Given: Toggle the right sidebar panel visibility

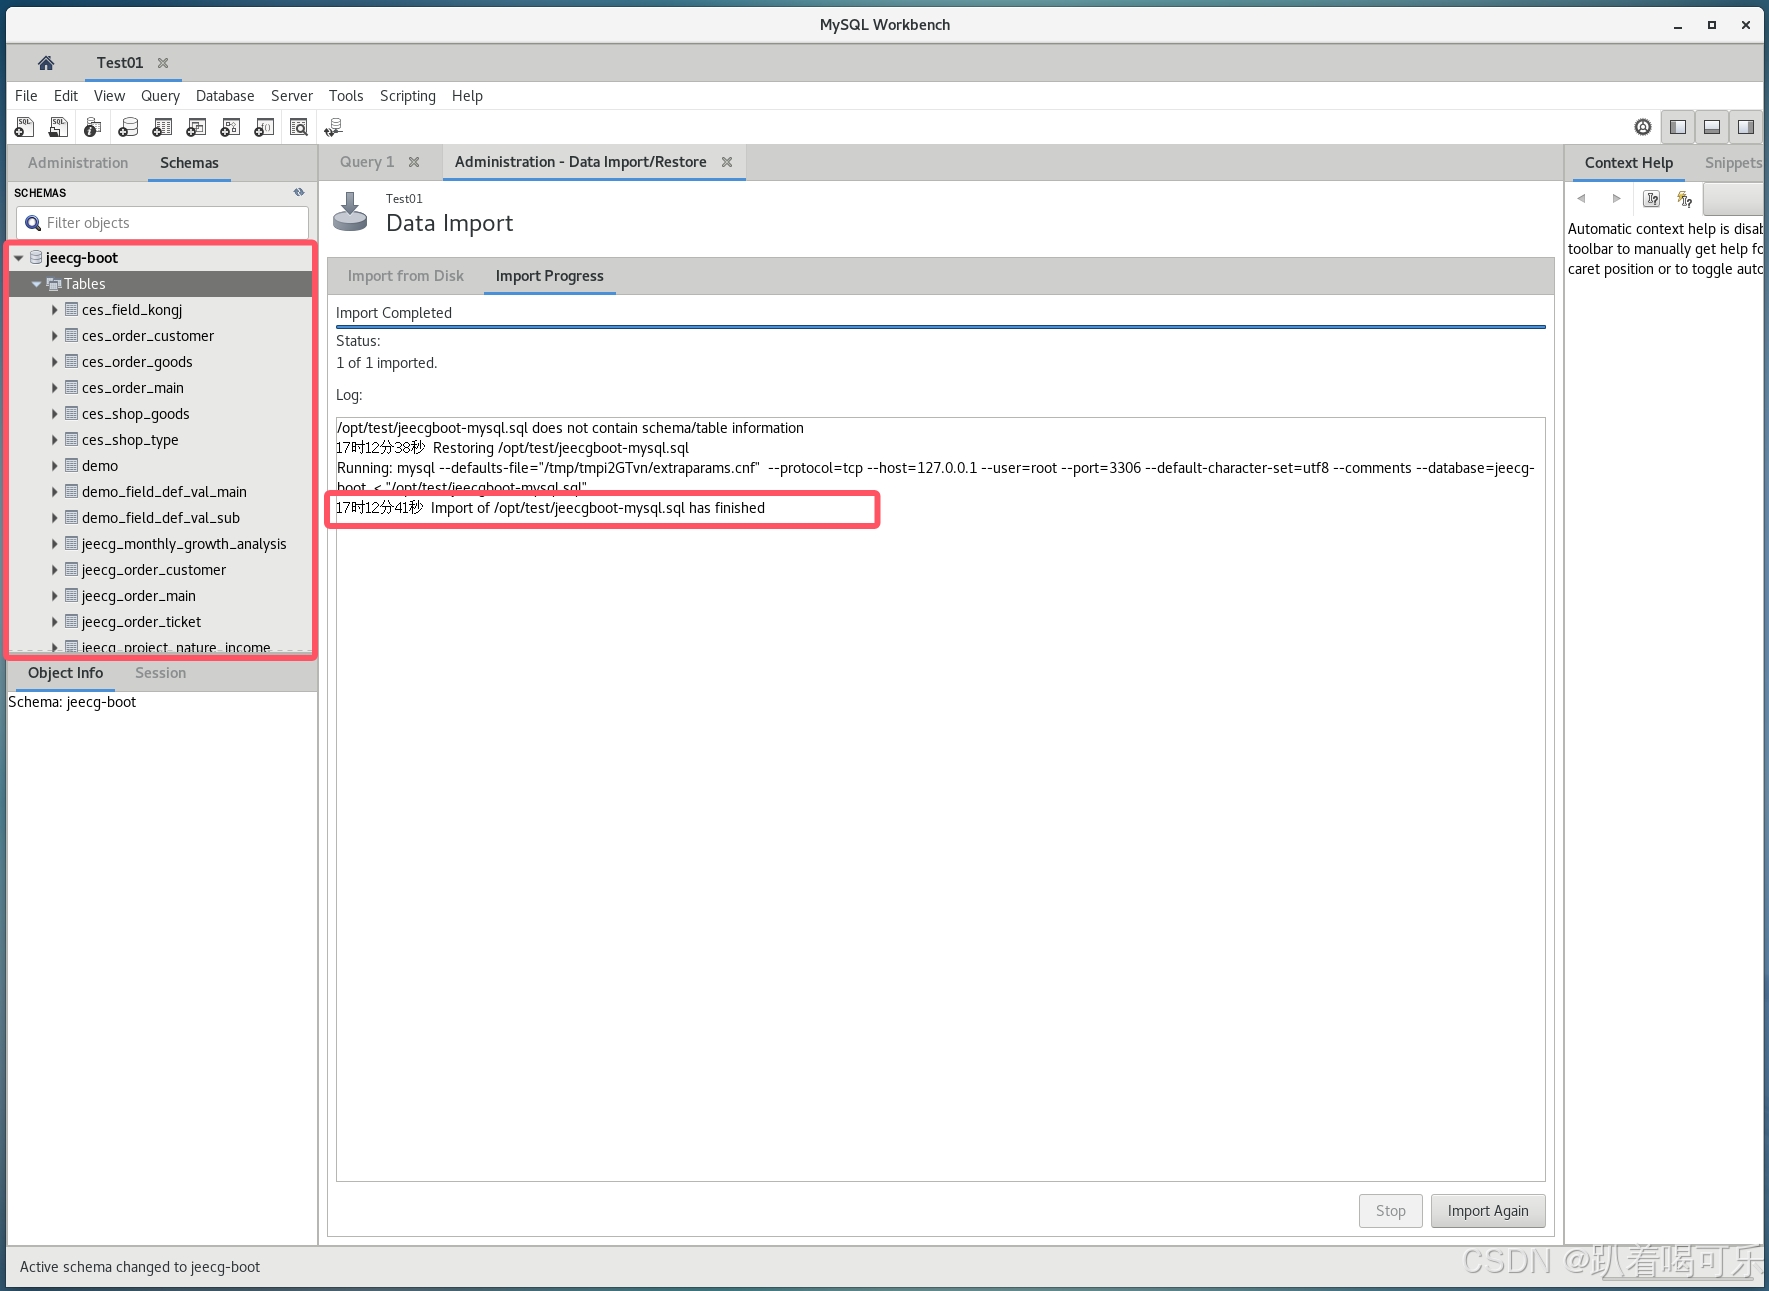Looking at the screenshot, I should click(1746, 127).
